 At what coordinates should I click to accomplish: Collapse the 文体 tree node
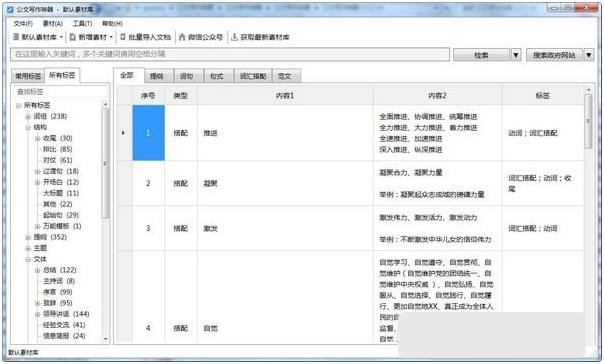[28, 259]
